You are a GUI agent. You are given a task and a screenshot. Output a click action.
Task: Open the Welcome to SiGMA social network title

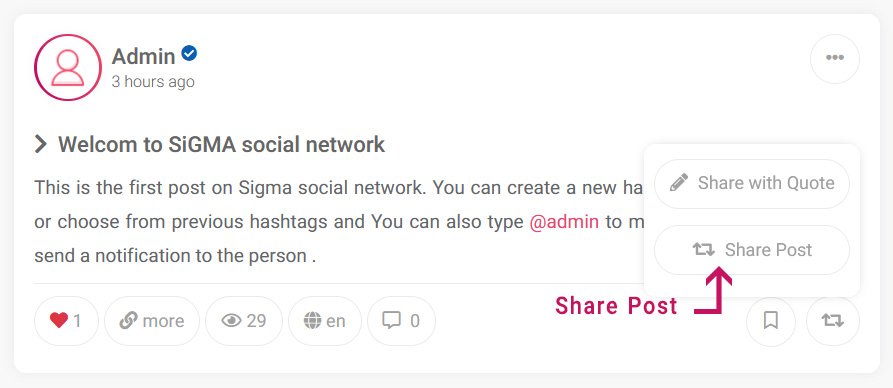(x=222, y=144)
